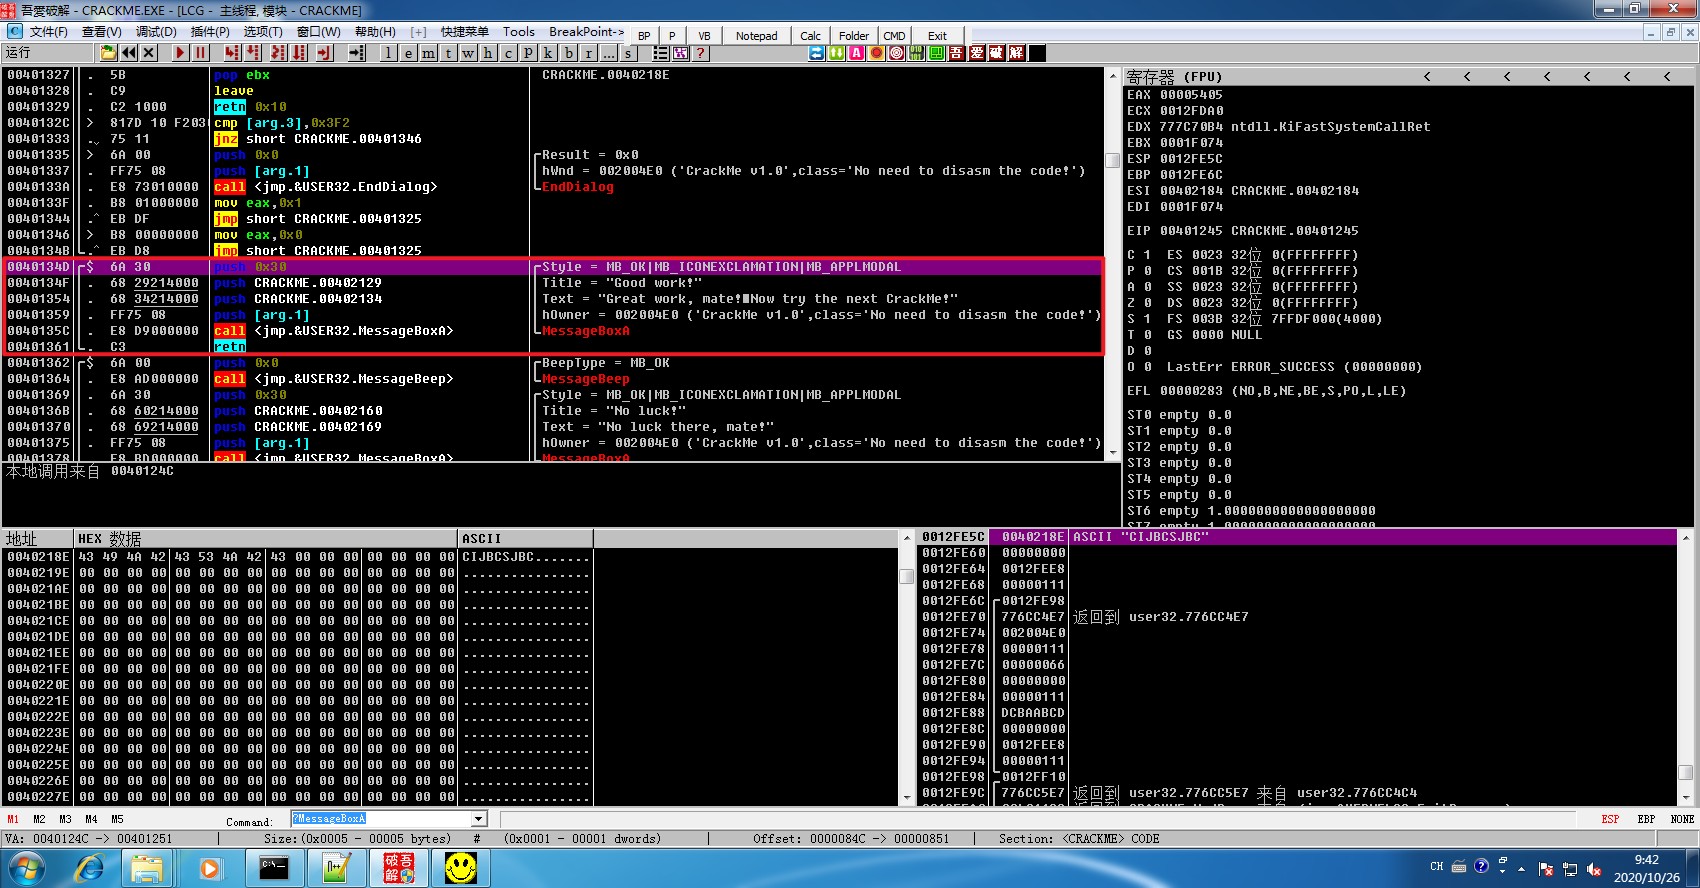This screenshot has height=888, width=1700.
Task: Click the Go to address arrow icon
Action: 356,53
